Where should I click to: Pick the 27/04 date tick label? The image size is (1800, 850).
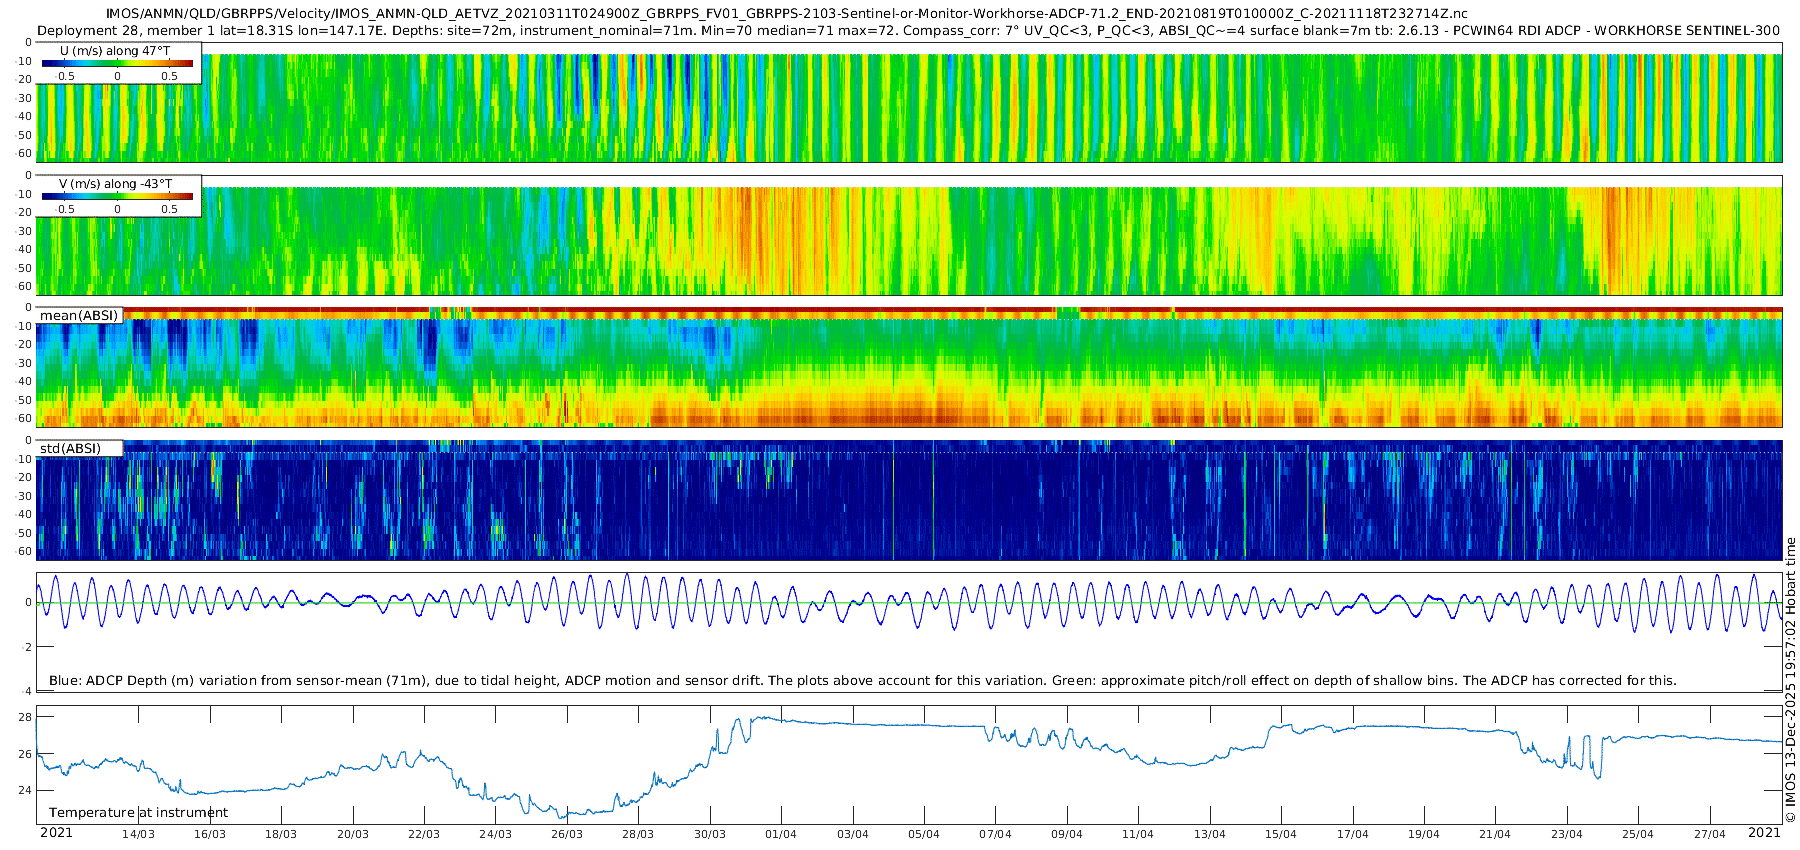(x=1710, y=834)
